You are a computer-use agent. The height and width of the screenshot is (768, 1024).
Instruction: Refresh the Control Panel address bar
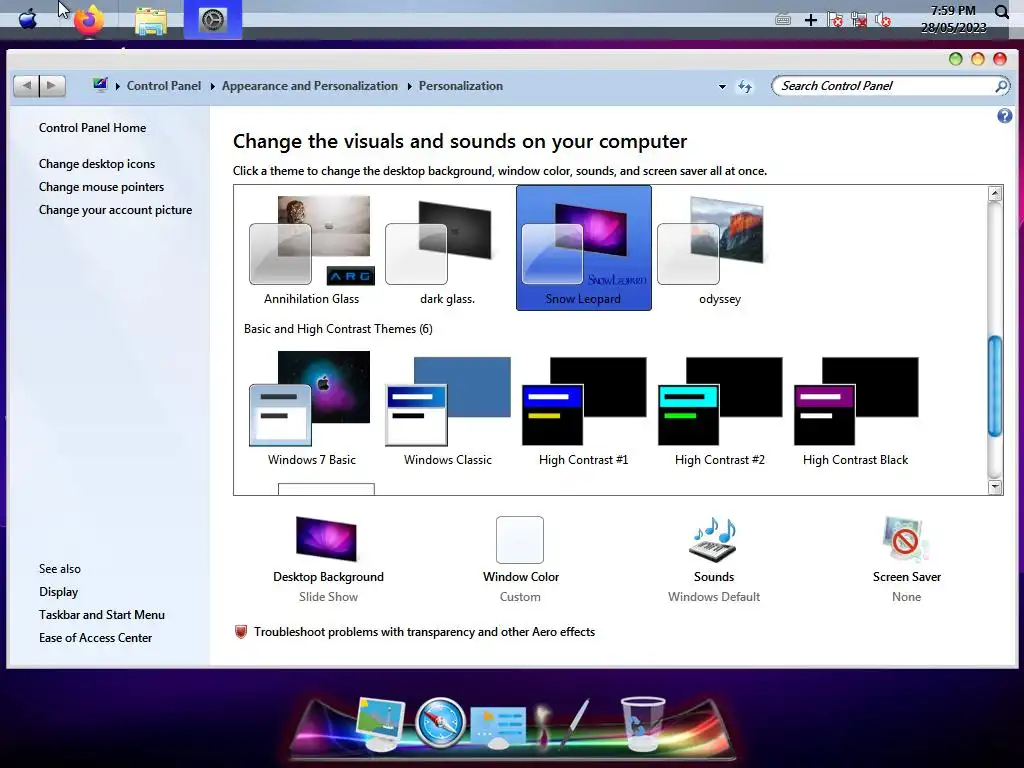tap(745, 86)
